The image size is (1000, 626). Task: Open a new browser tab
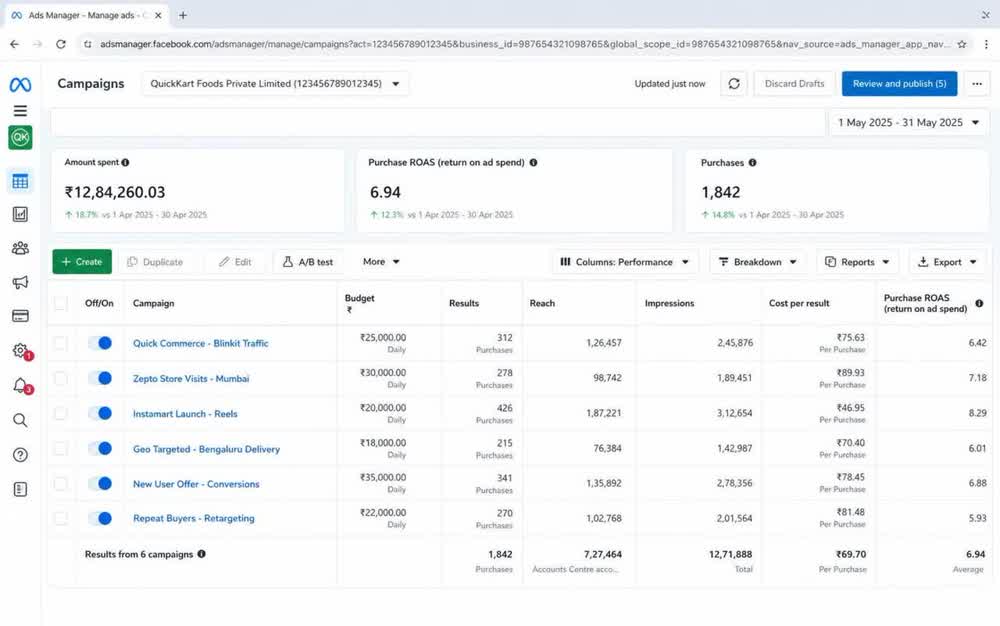point(182,15)
